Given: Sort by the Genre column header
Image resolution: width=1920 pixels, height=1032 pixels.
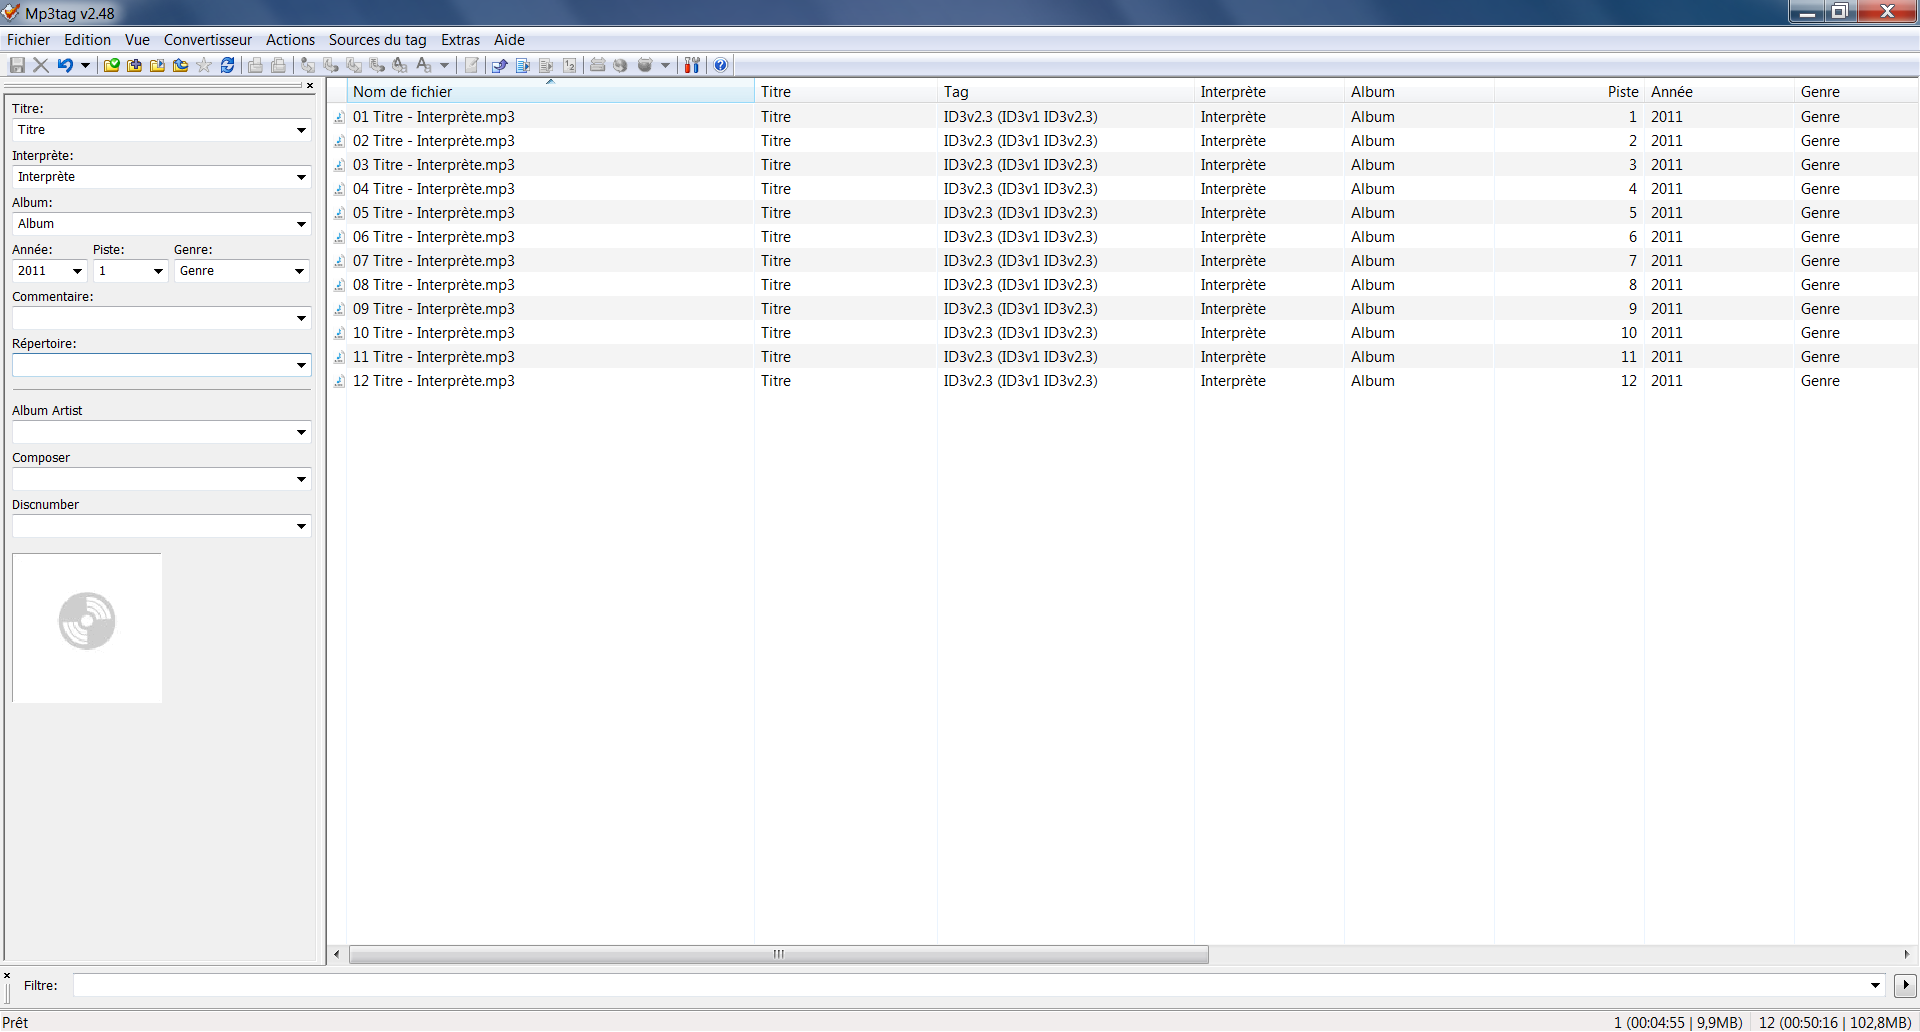Looking at the screenshot, I should point(1856,91).
